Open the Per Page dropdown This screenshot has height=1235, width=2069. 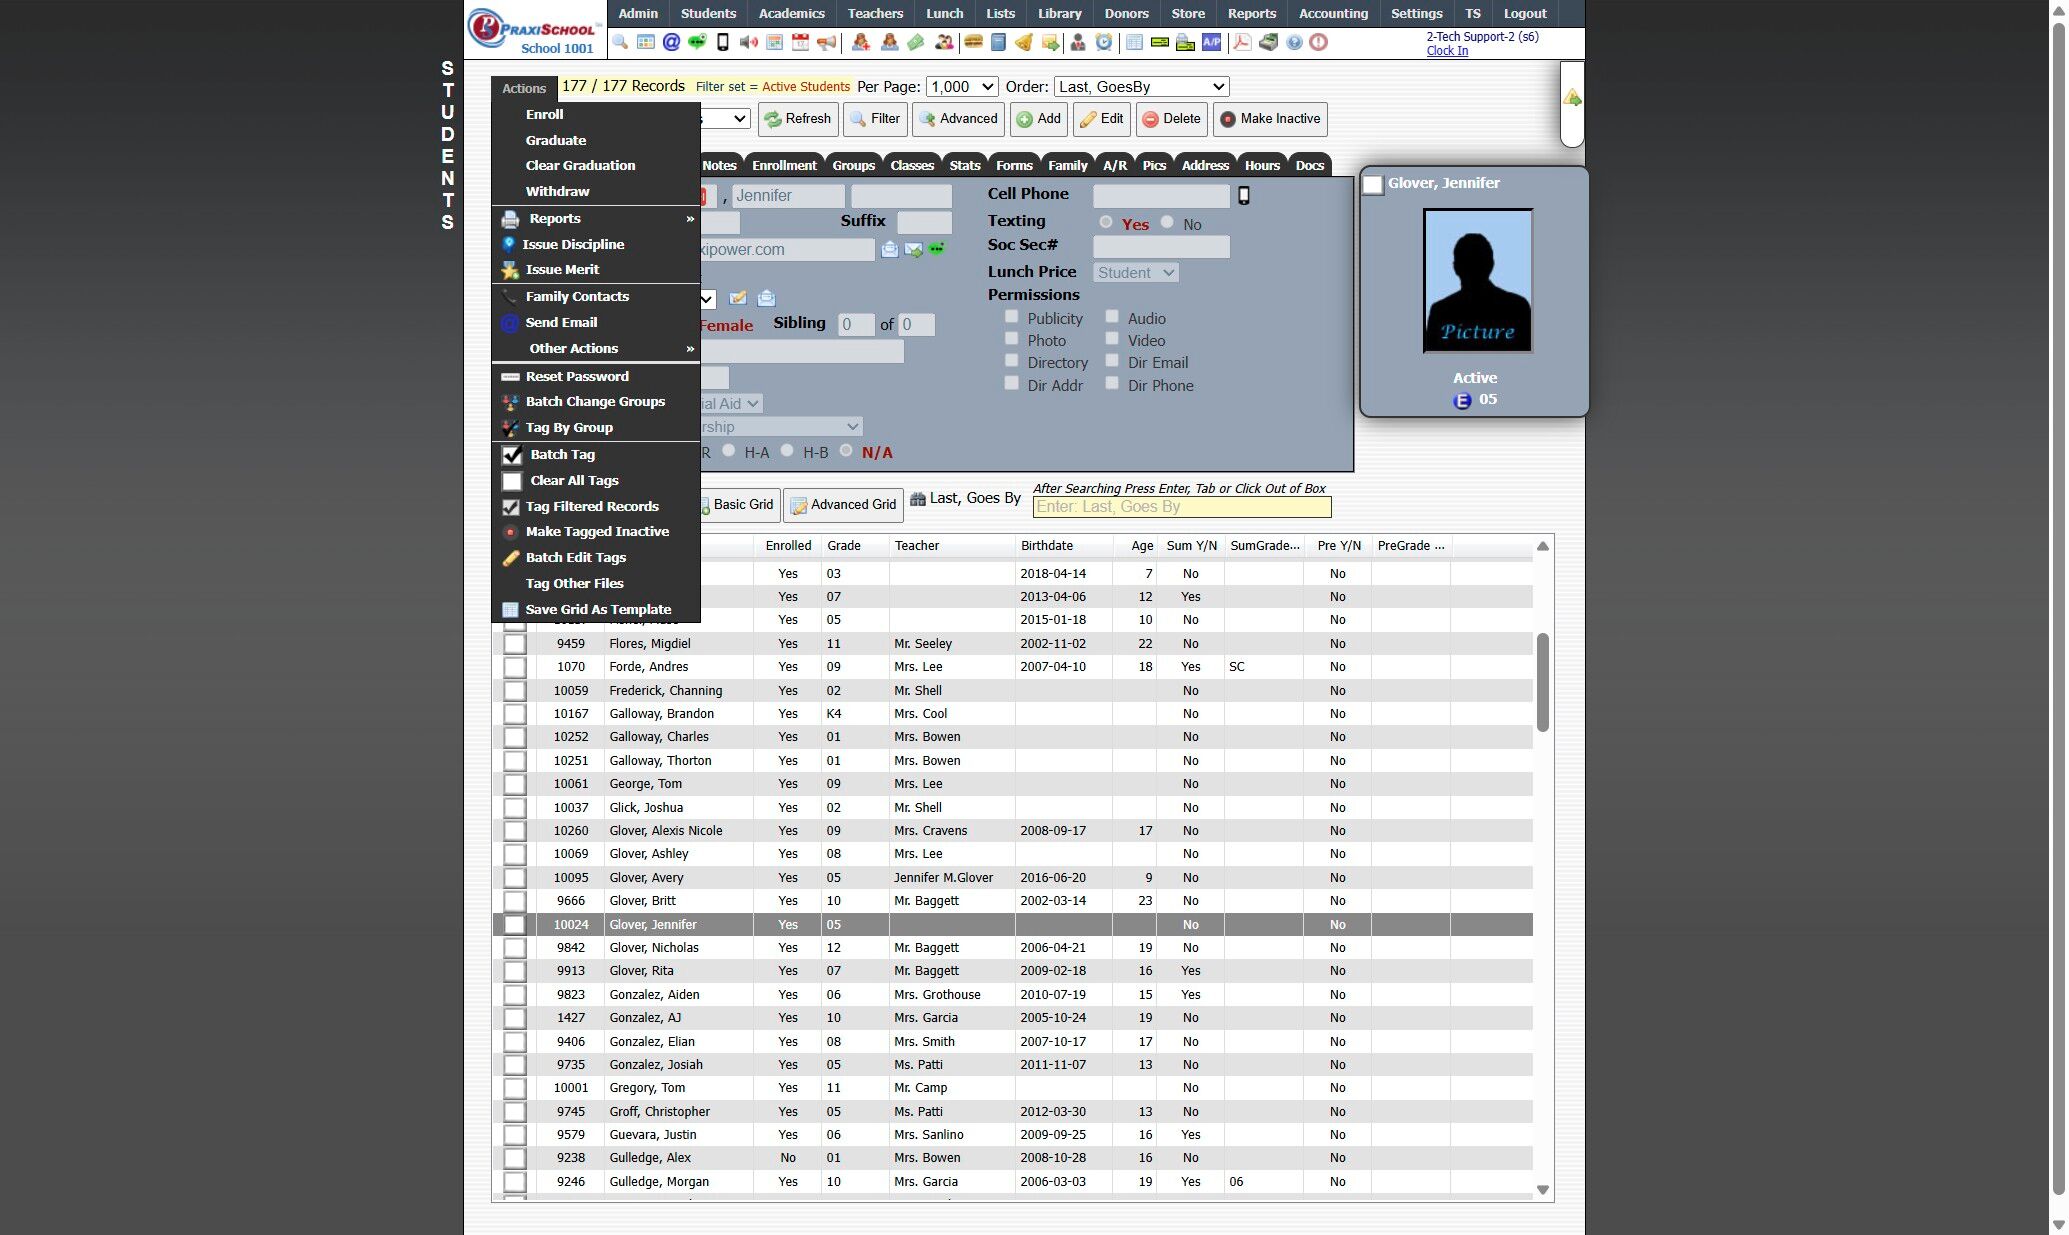(x=961, y=87)
